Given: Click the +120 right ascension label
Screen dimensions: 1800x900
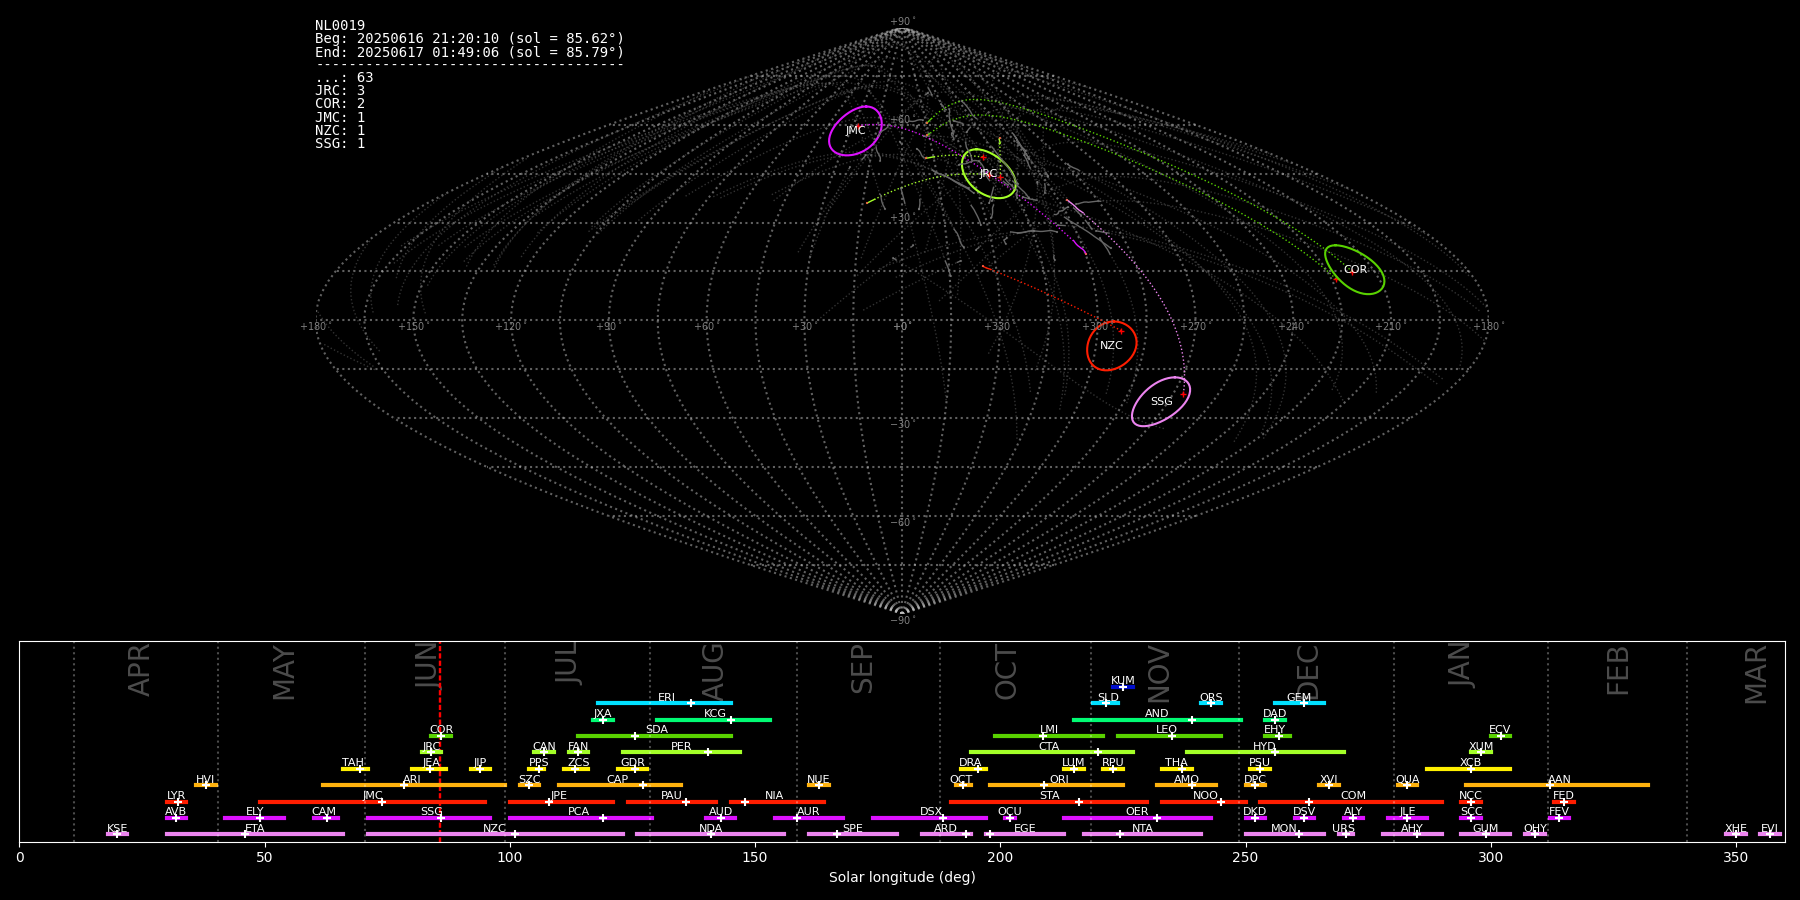Looking at the screenshot, I should coord(508,327).
